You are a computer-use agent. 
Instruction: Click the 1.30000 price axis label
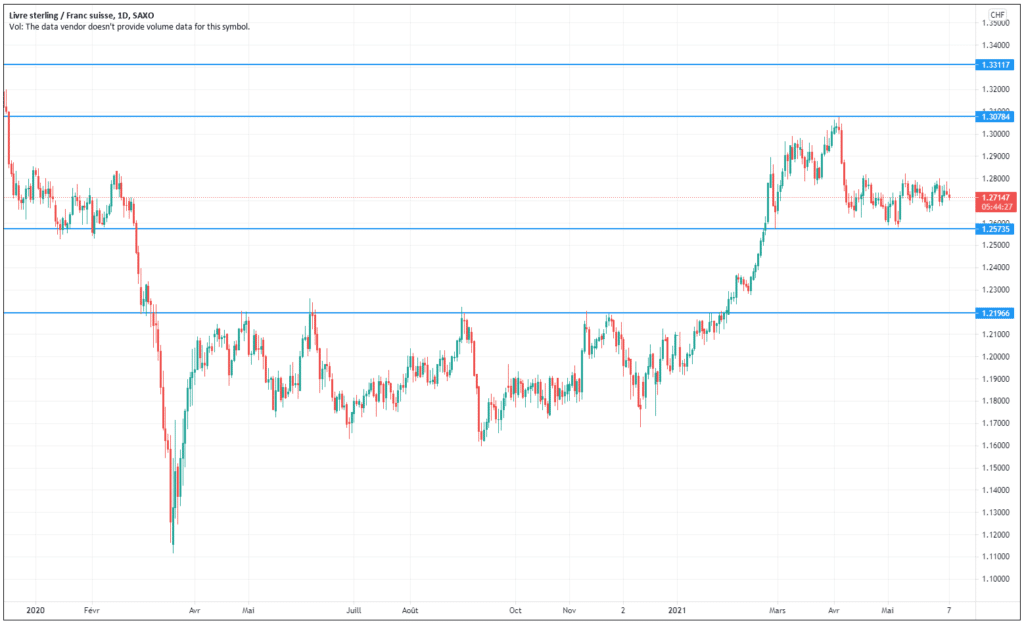(x=996, y=134)
